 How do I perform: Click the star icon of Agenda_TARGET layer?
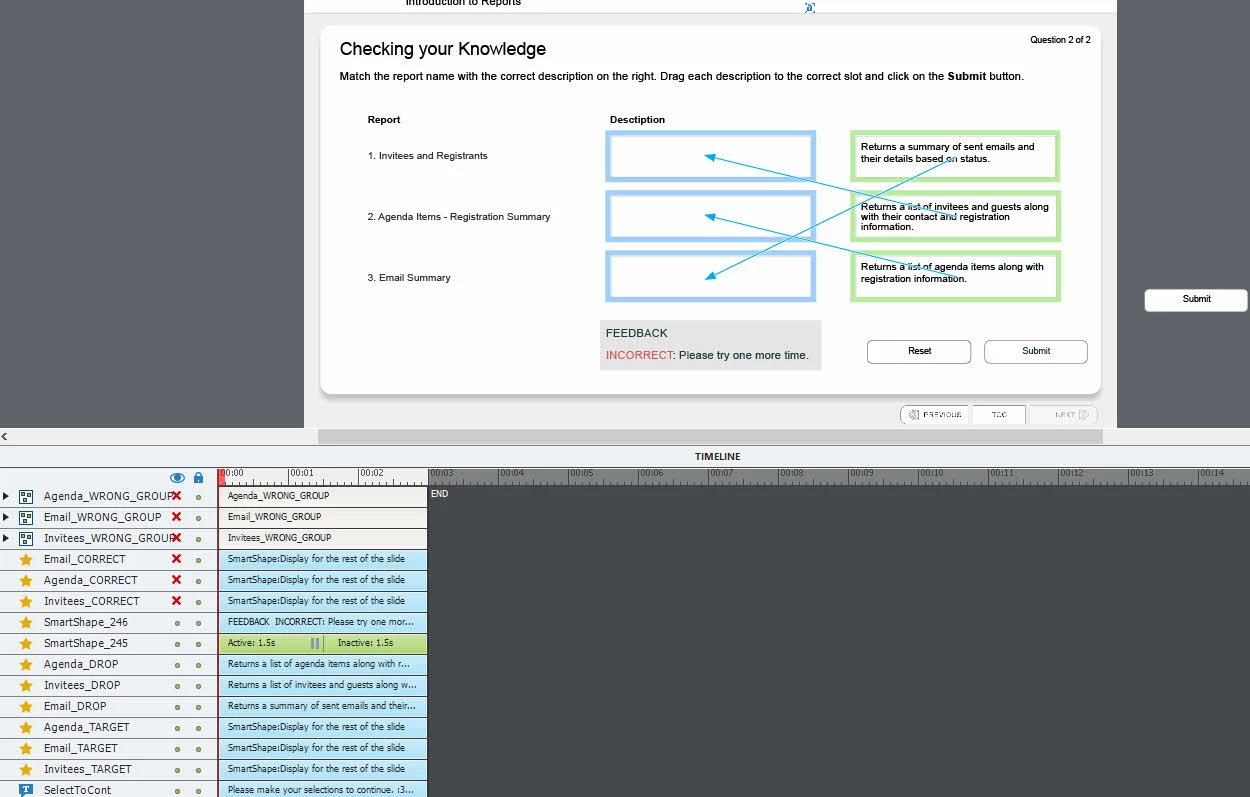click(x=26, y=727)
